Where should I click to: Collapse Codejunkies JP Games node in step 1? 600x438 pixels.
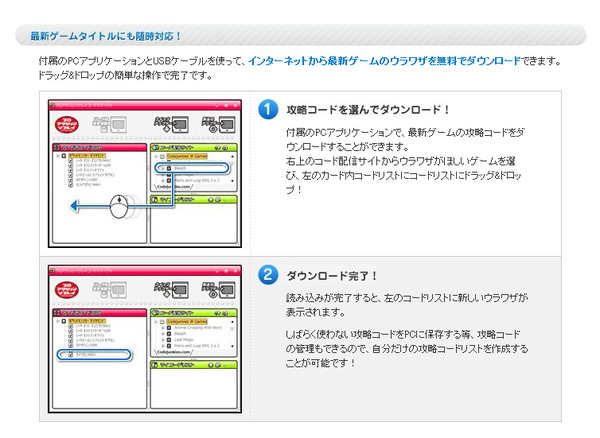pyautogui.click(x=156, y=156)
